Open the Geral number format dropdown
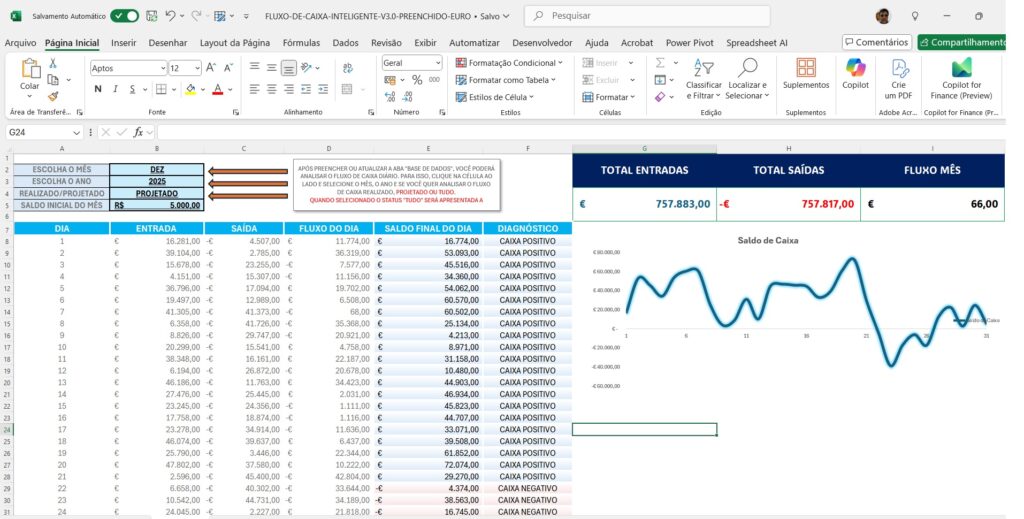 click(436, 62)
